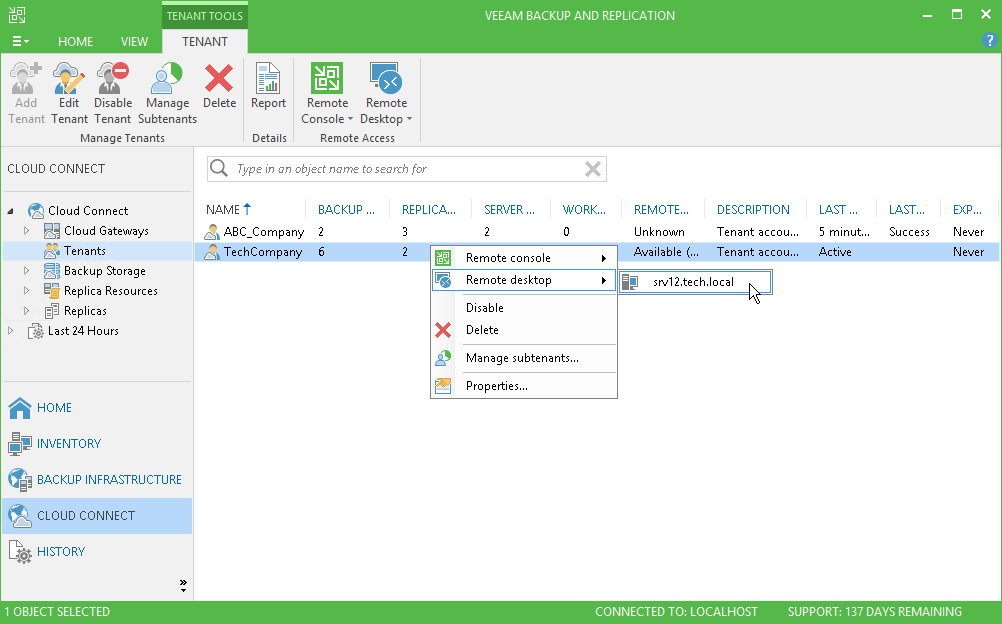Viewport: 1002px width, 624px height.
Task: Click the TechCompany tenant icon
Action: click(212, 252)
